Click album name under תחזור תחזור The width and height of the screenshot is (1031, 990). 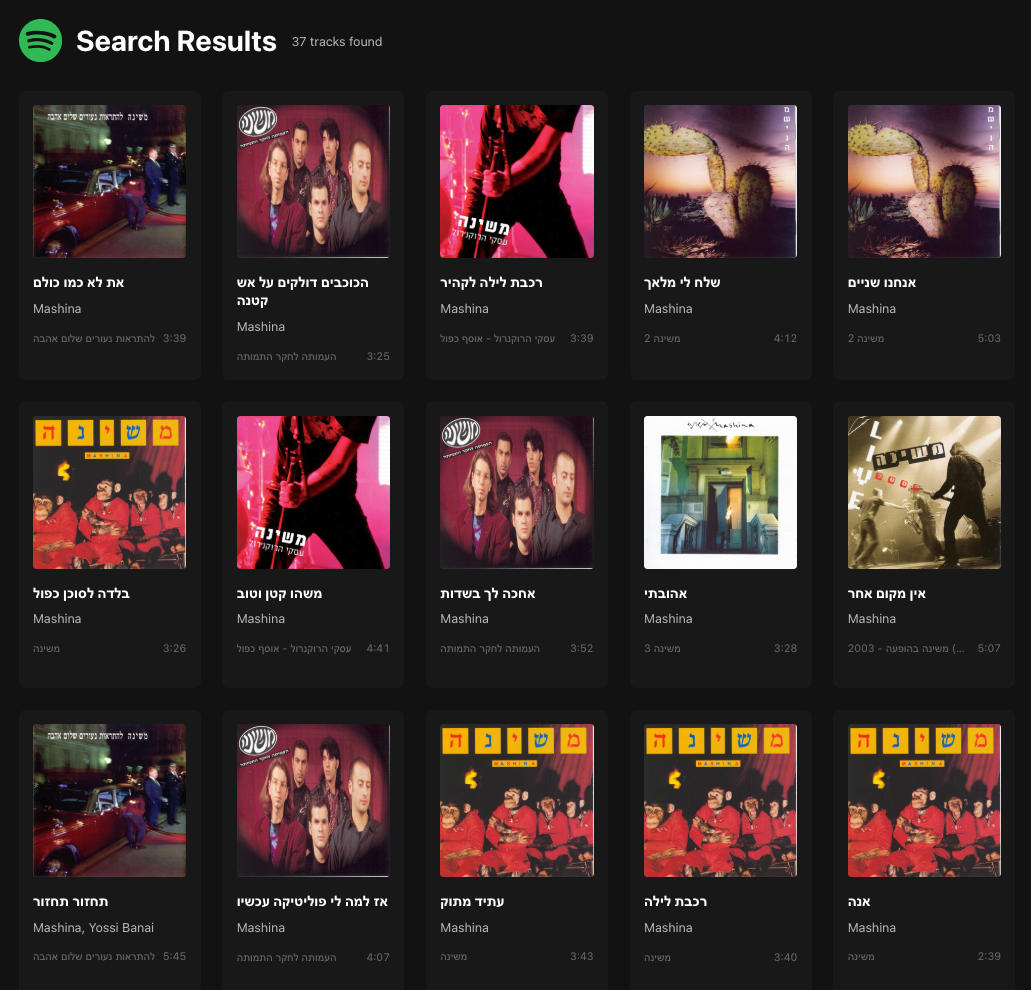pos(94,956)
